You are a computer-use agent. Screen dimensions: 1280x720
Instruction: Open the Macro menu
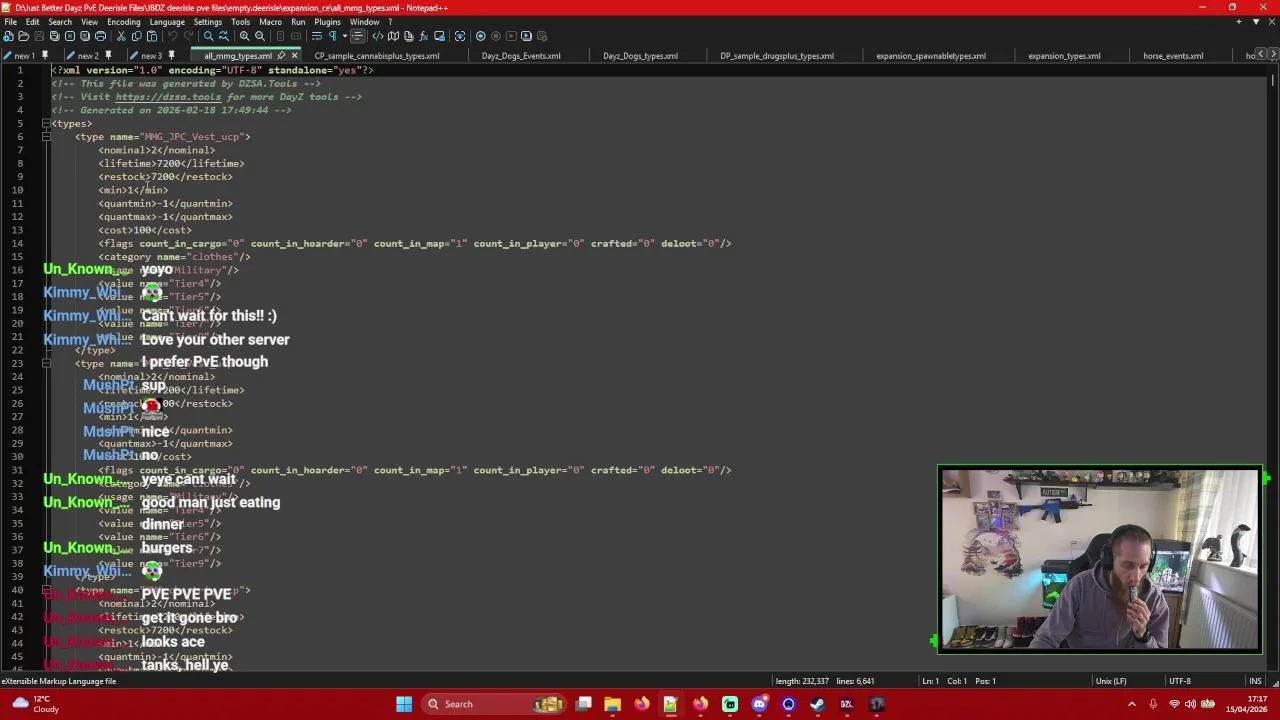pos(270,21)
